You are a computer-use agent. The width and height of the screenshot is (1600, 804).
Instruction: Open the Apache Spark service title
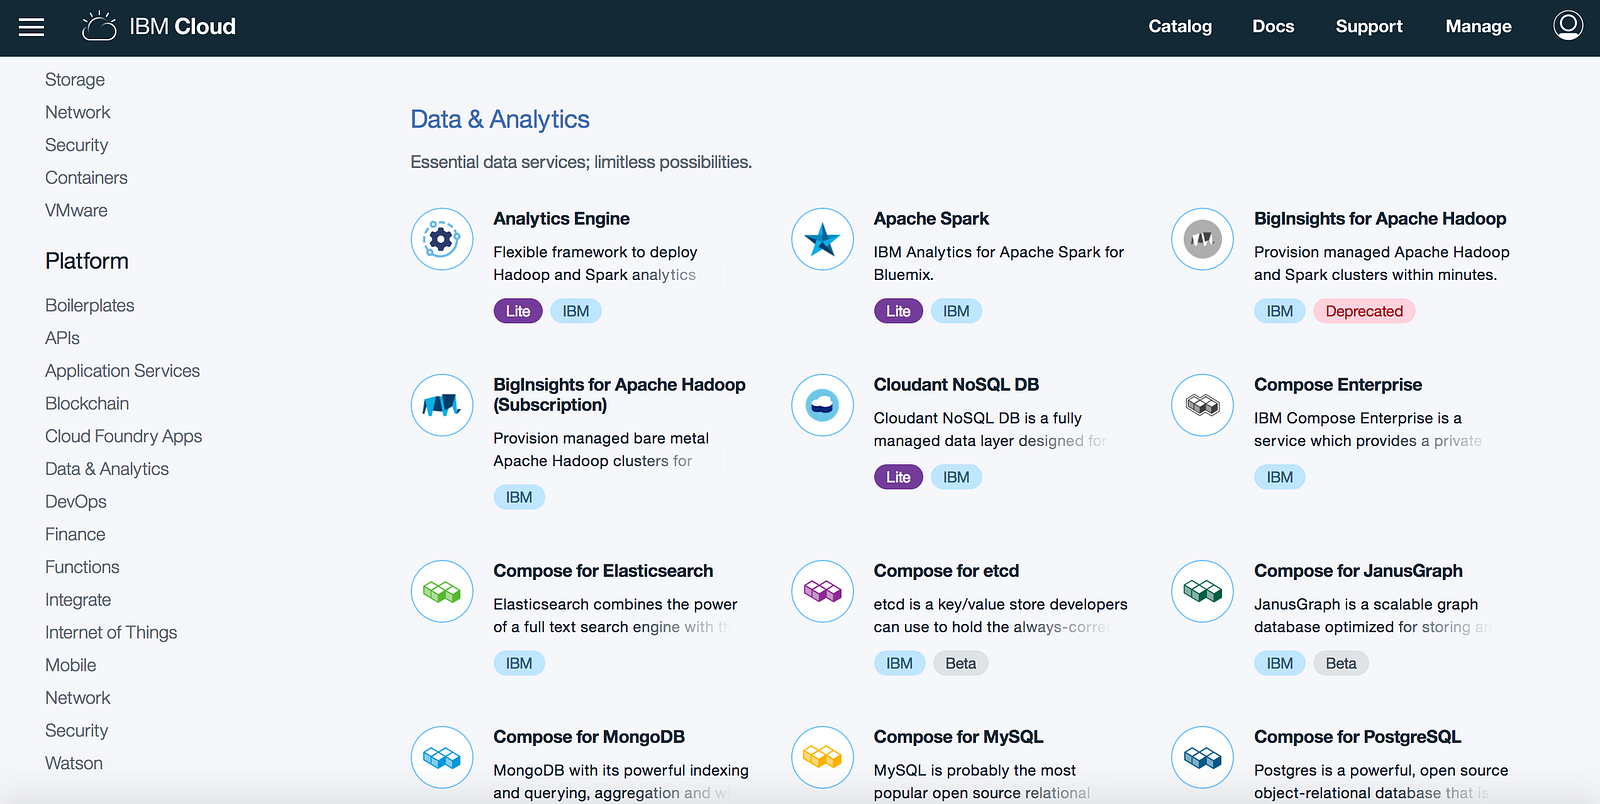point(931,219)
